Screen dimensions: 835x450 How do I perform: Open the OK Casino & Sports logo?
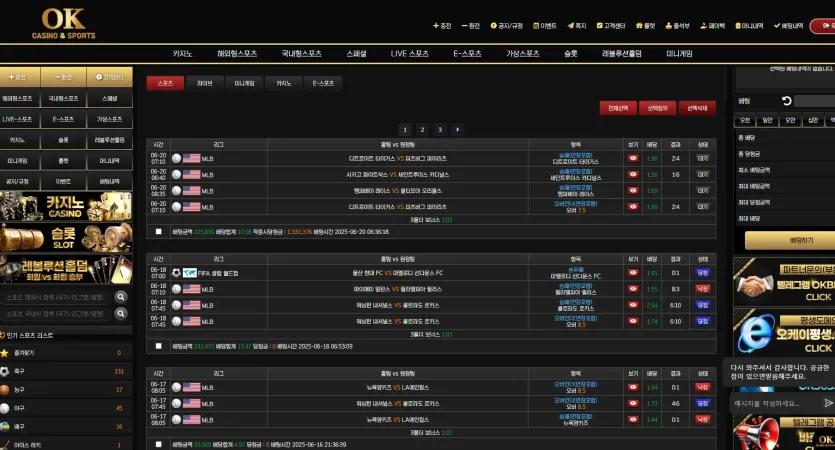point(63,23)
